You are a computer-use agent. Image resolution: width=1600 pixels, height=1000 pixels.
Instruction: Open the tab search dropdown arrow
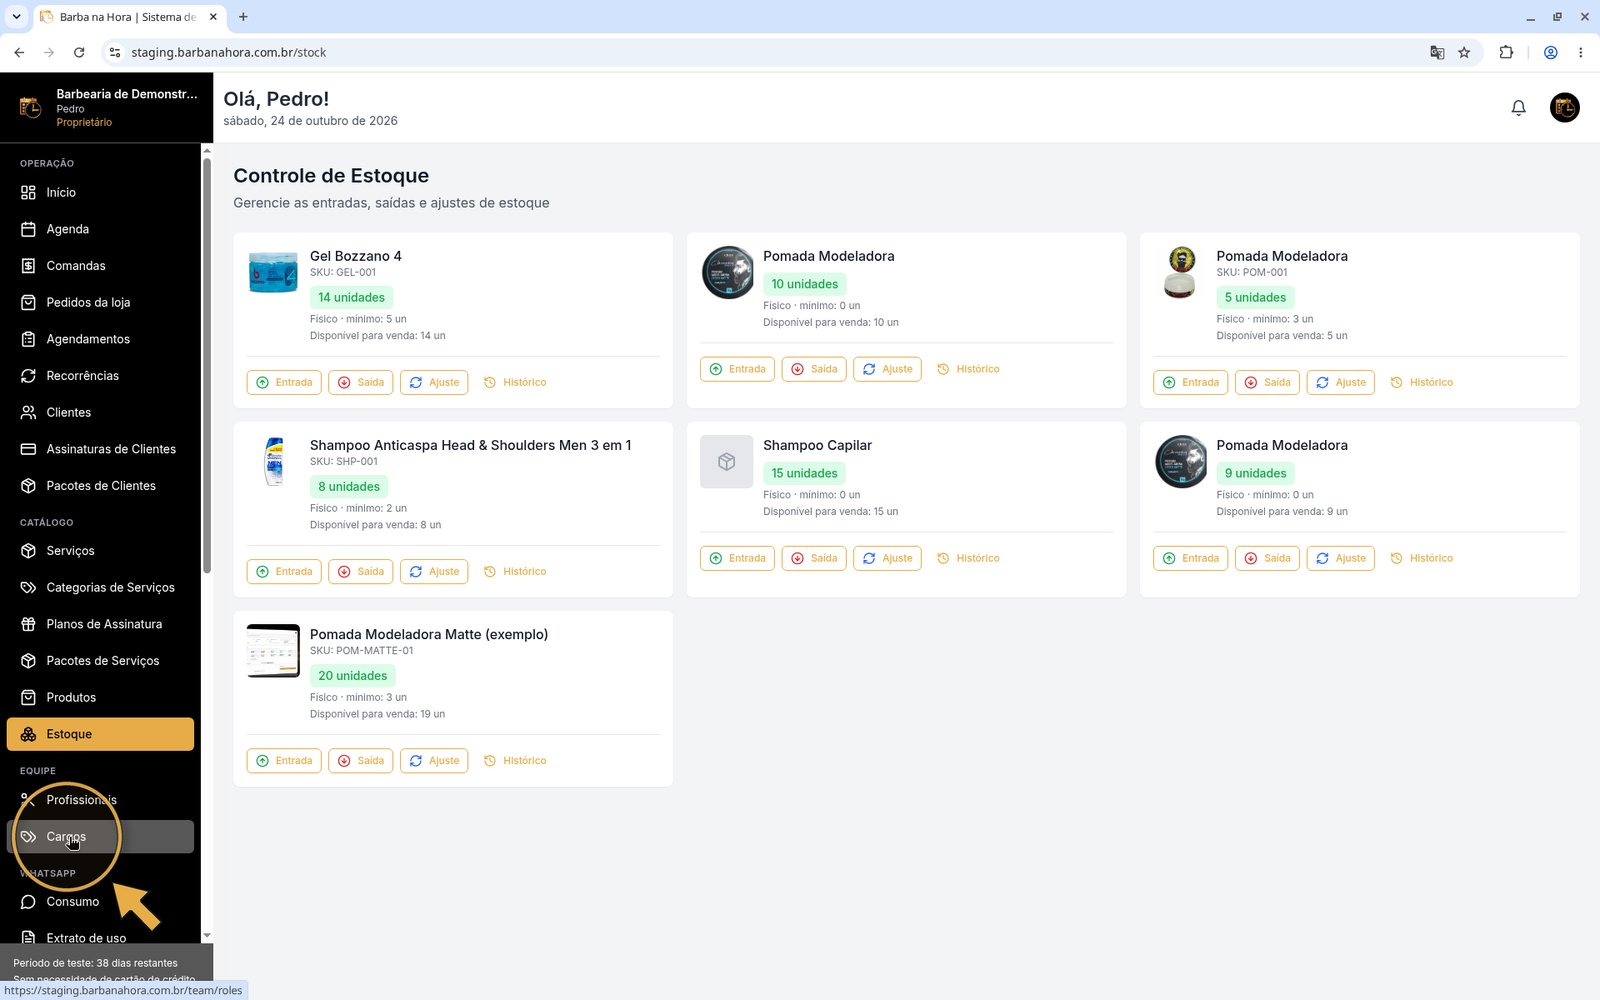tap(16, 16)
